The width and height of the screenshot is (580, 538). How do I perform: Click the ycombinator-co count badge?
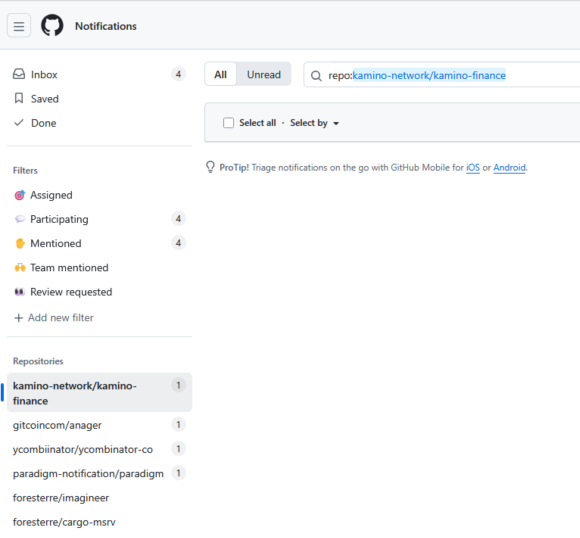point(178,449)
